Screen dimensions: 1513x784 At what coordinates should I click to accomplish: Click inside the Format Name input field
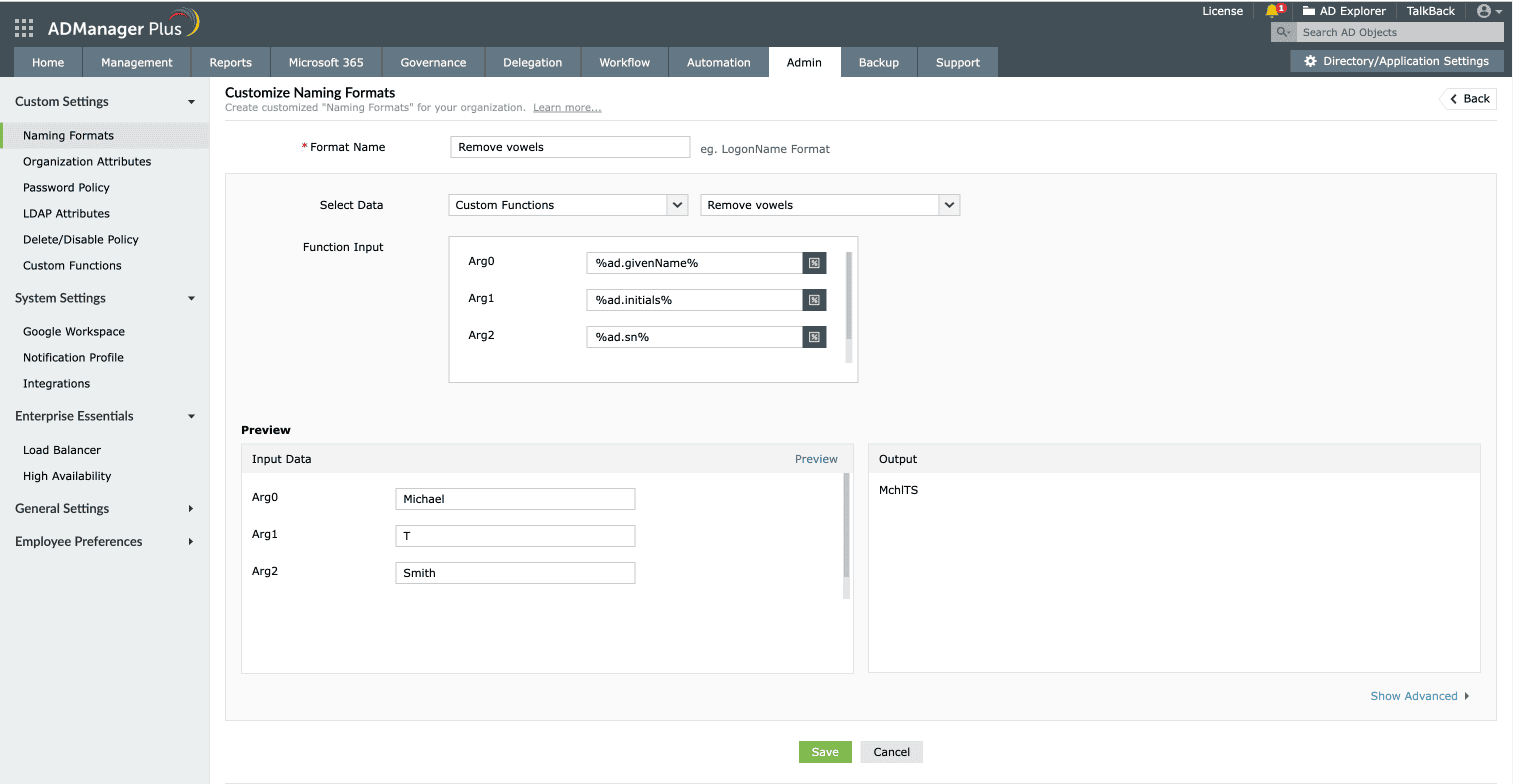click(569, 146)
